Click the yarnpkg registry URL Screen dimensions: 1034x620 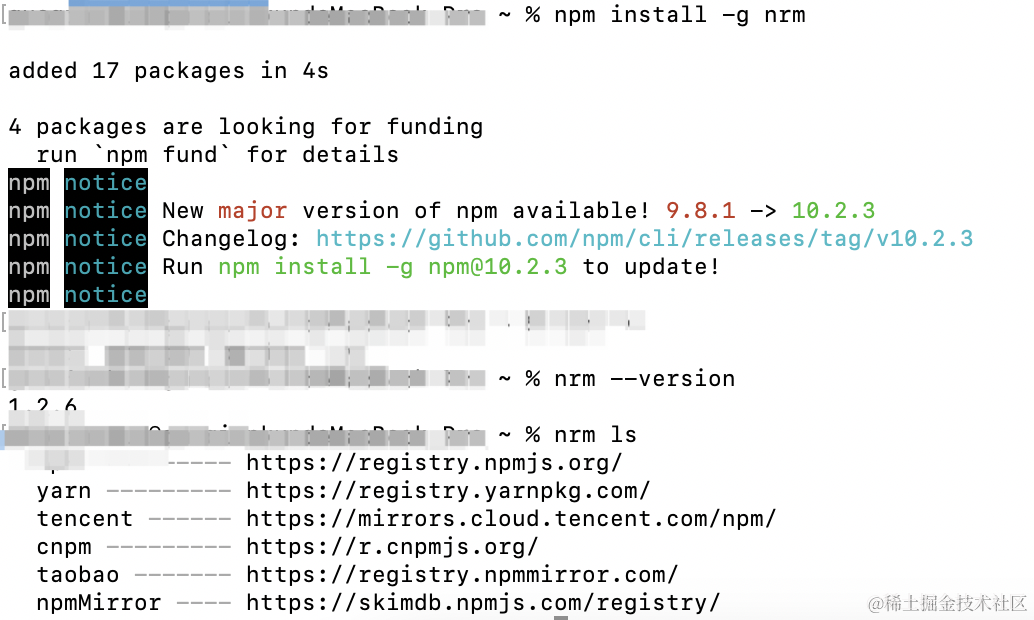coord(448,491)
